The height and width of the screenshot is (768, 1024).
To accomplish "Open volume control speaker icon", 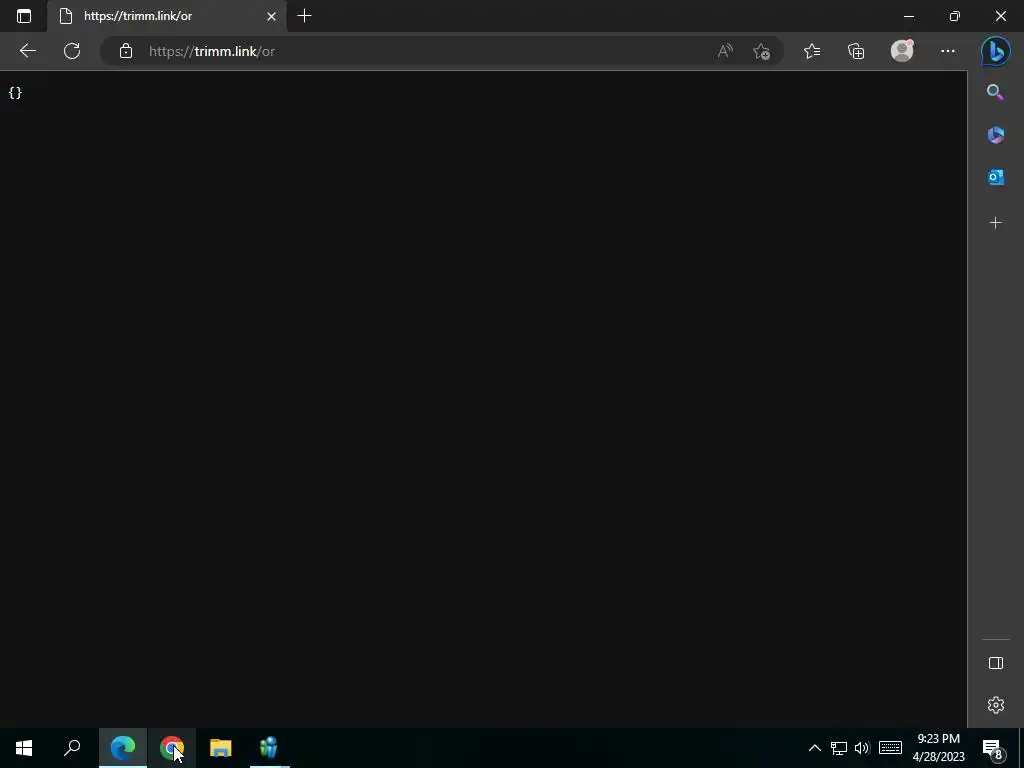I will 862,748.
